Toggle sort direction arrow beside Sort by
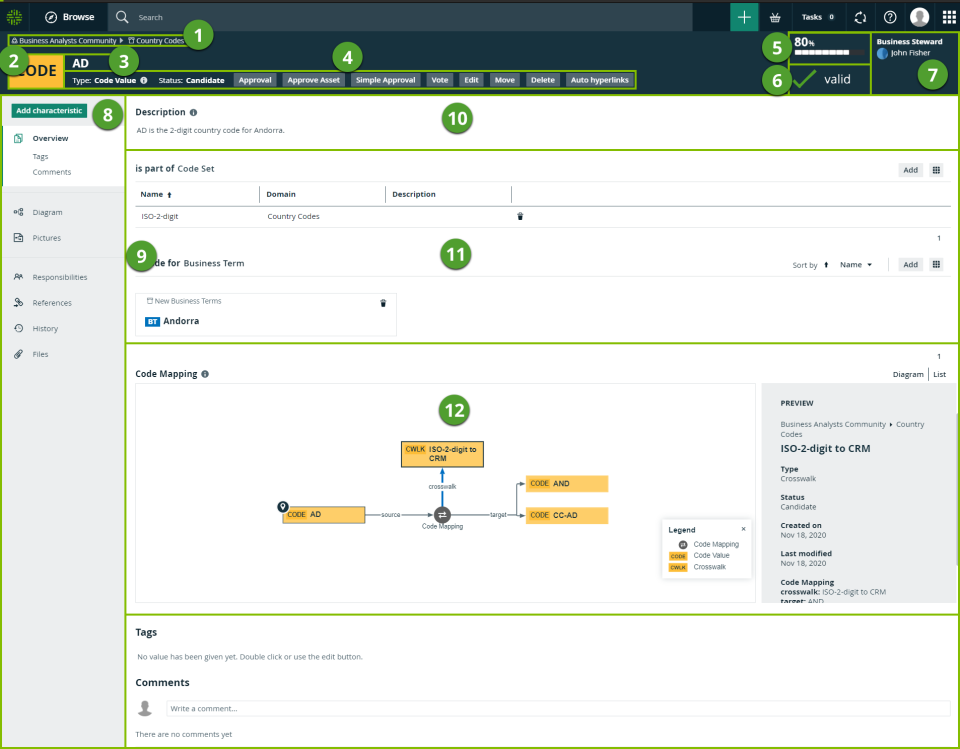 826,265
